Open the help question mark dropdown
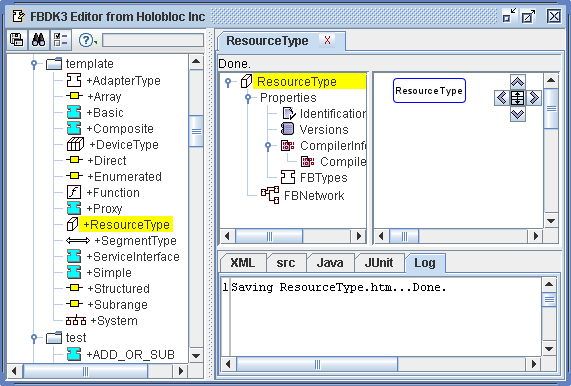This screenshot has height=386, width=571. [x=88, y=40]
